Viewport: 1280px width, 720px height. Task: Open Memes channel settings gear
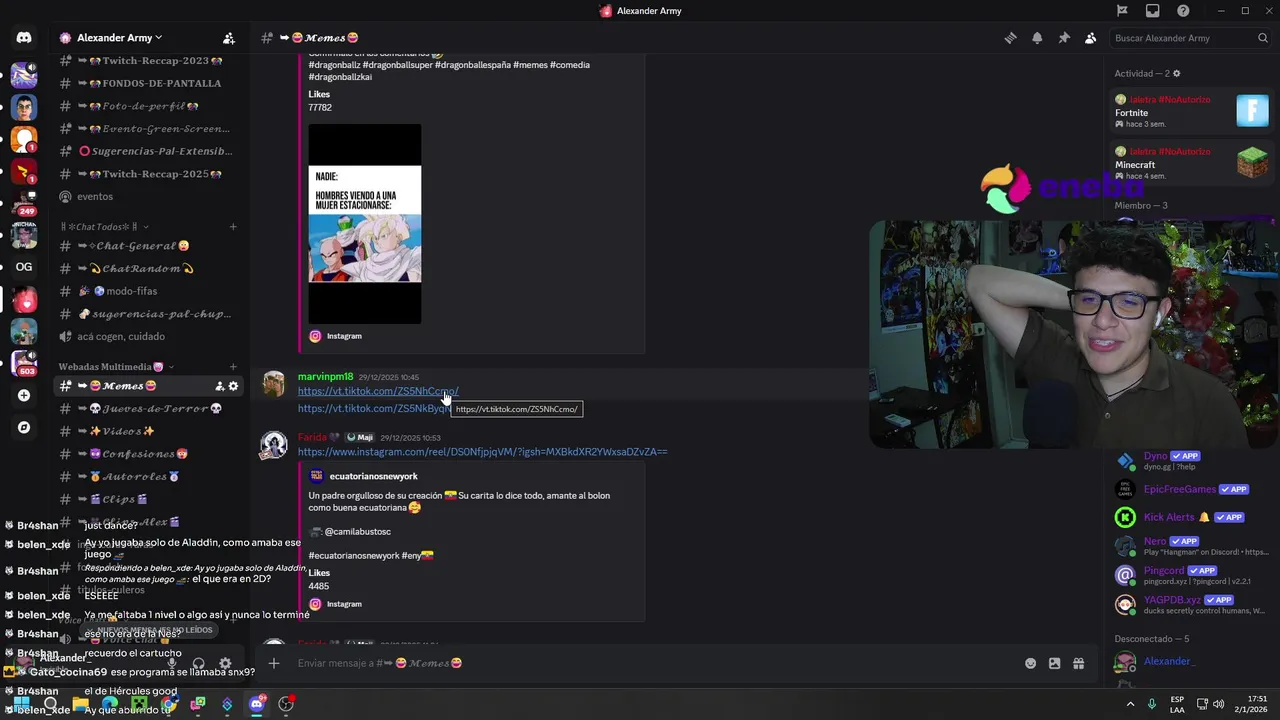tap(234, 386)
